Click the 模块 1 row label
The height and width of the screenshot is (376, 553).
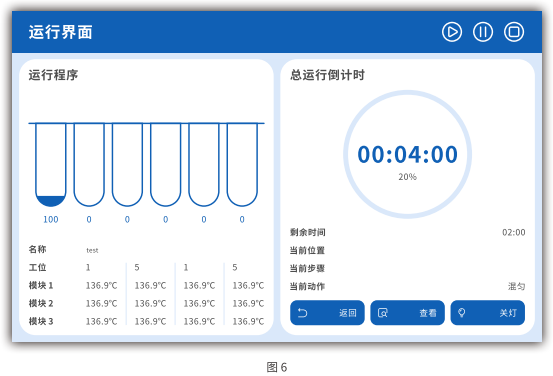click(x=41, y=285)
